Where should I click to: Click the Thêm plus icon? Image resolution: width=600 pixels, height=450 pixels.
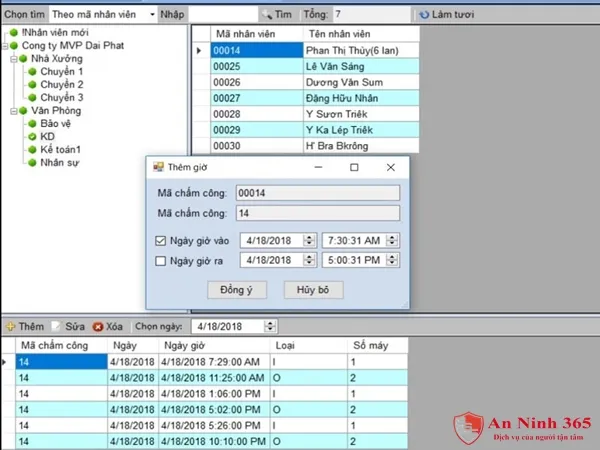(x=9, y=326)
